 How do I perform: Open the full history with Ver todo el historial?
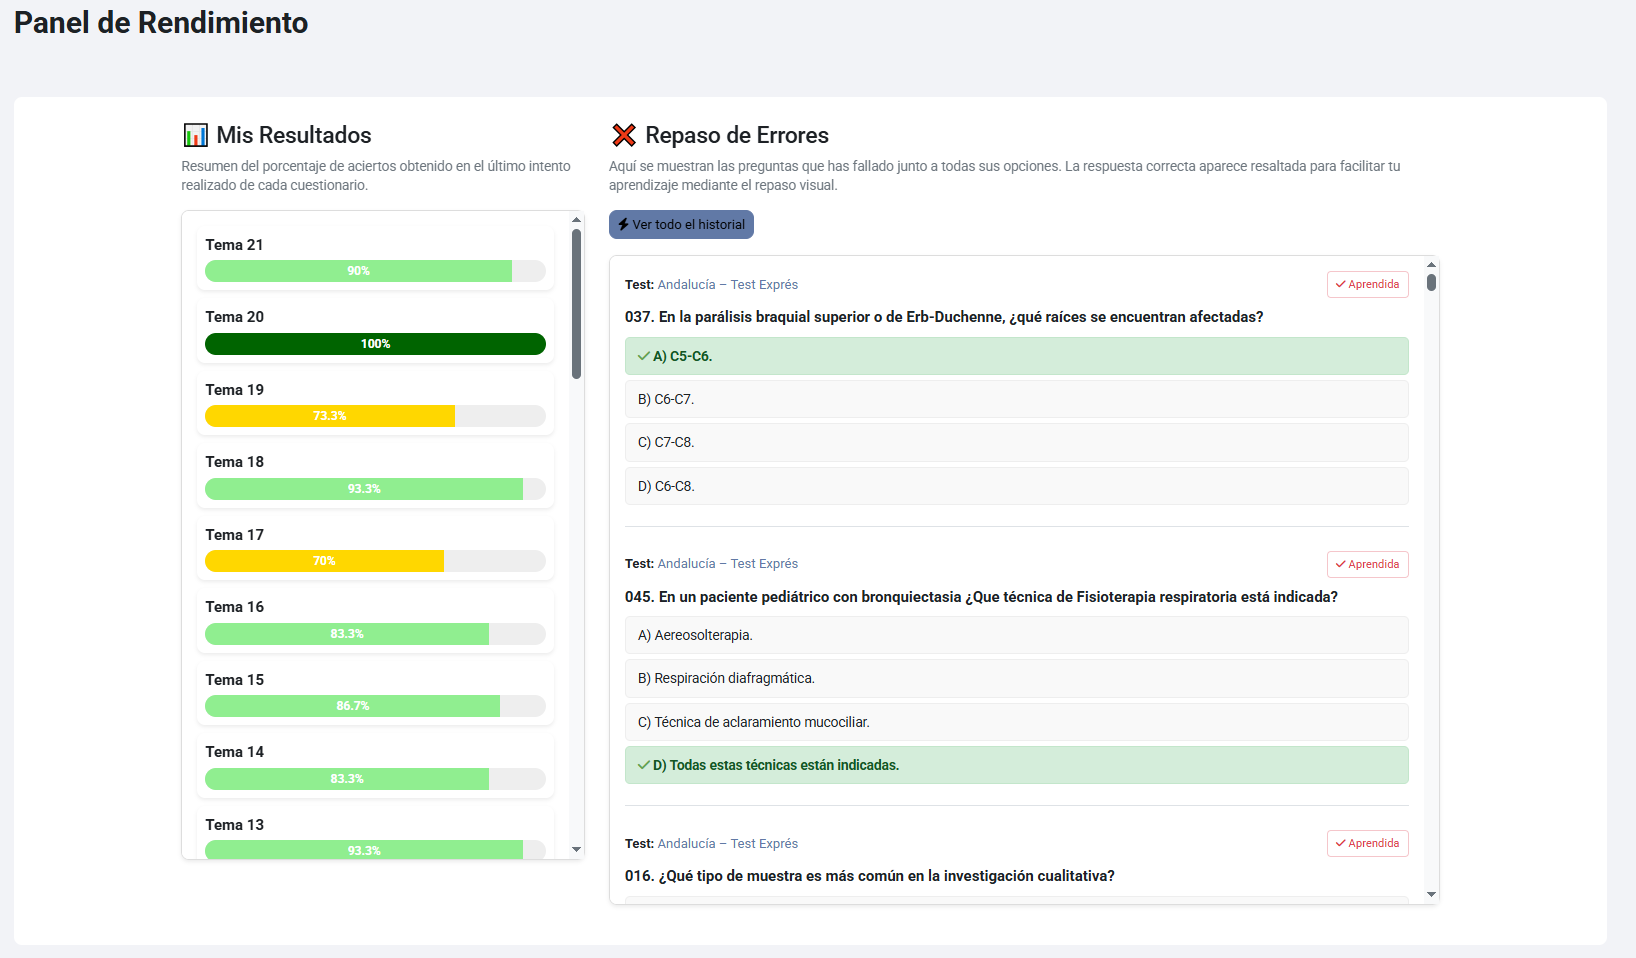coord(681,225)
